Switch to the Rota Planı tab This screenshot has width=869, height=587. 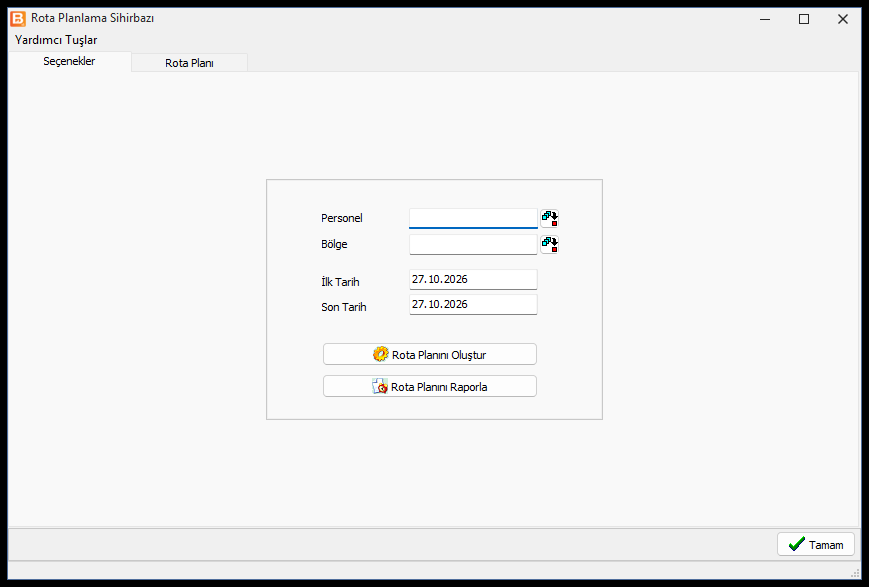pos(190,63)
